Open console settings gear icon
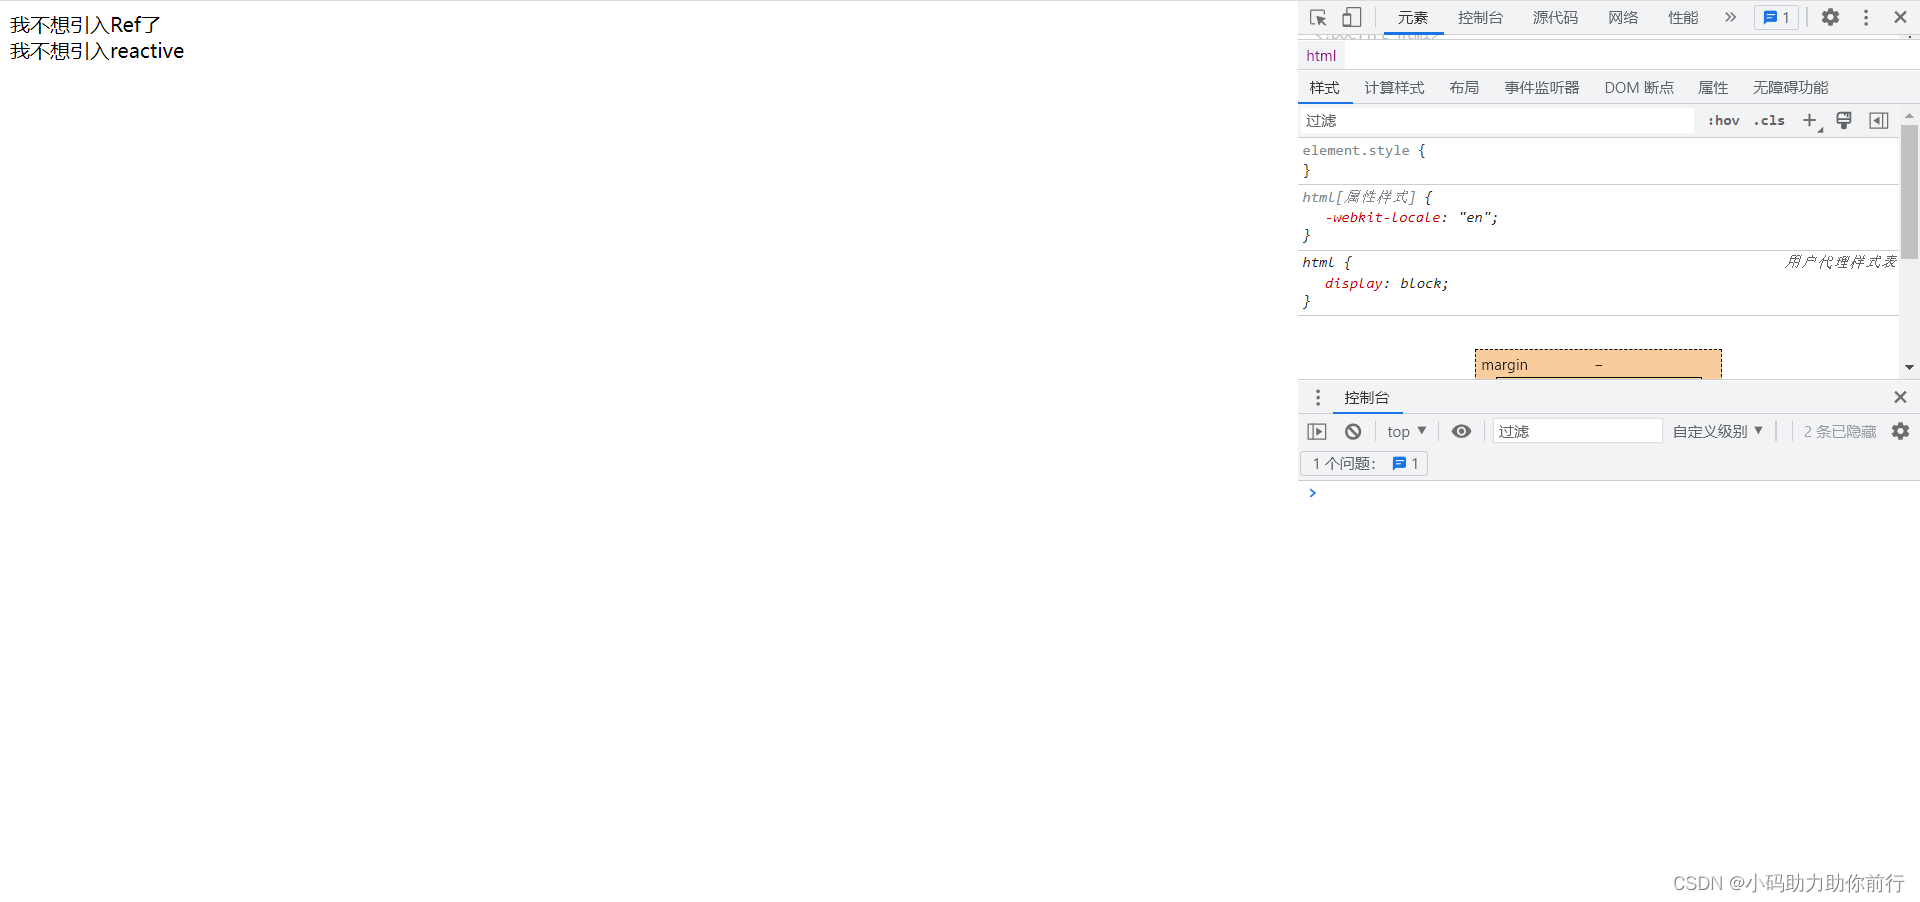The width and height of the screenshot is (1920, 902). click(1900, 432)
